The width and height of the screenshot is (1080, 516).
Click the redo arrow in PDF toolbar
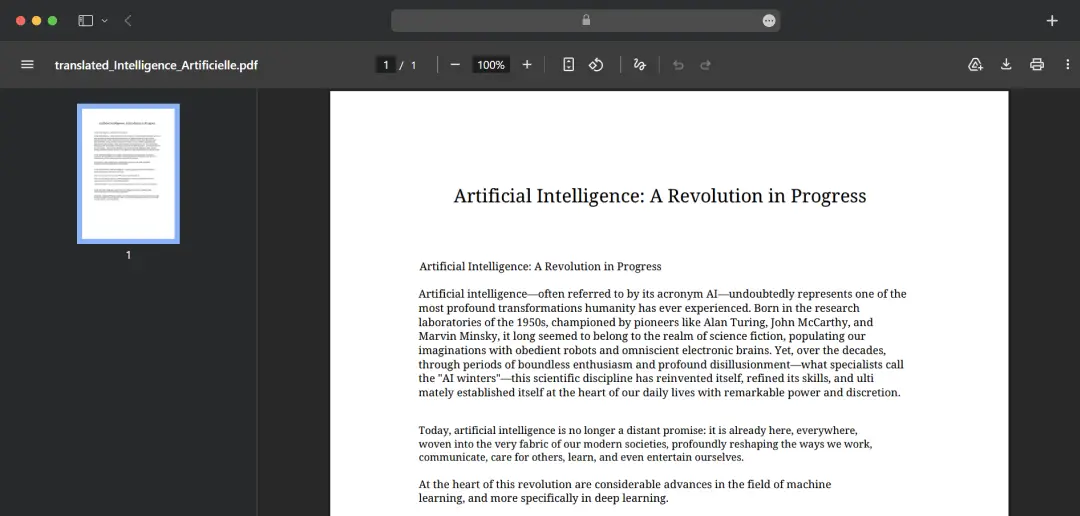coord(705,65)
